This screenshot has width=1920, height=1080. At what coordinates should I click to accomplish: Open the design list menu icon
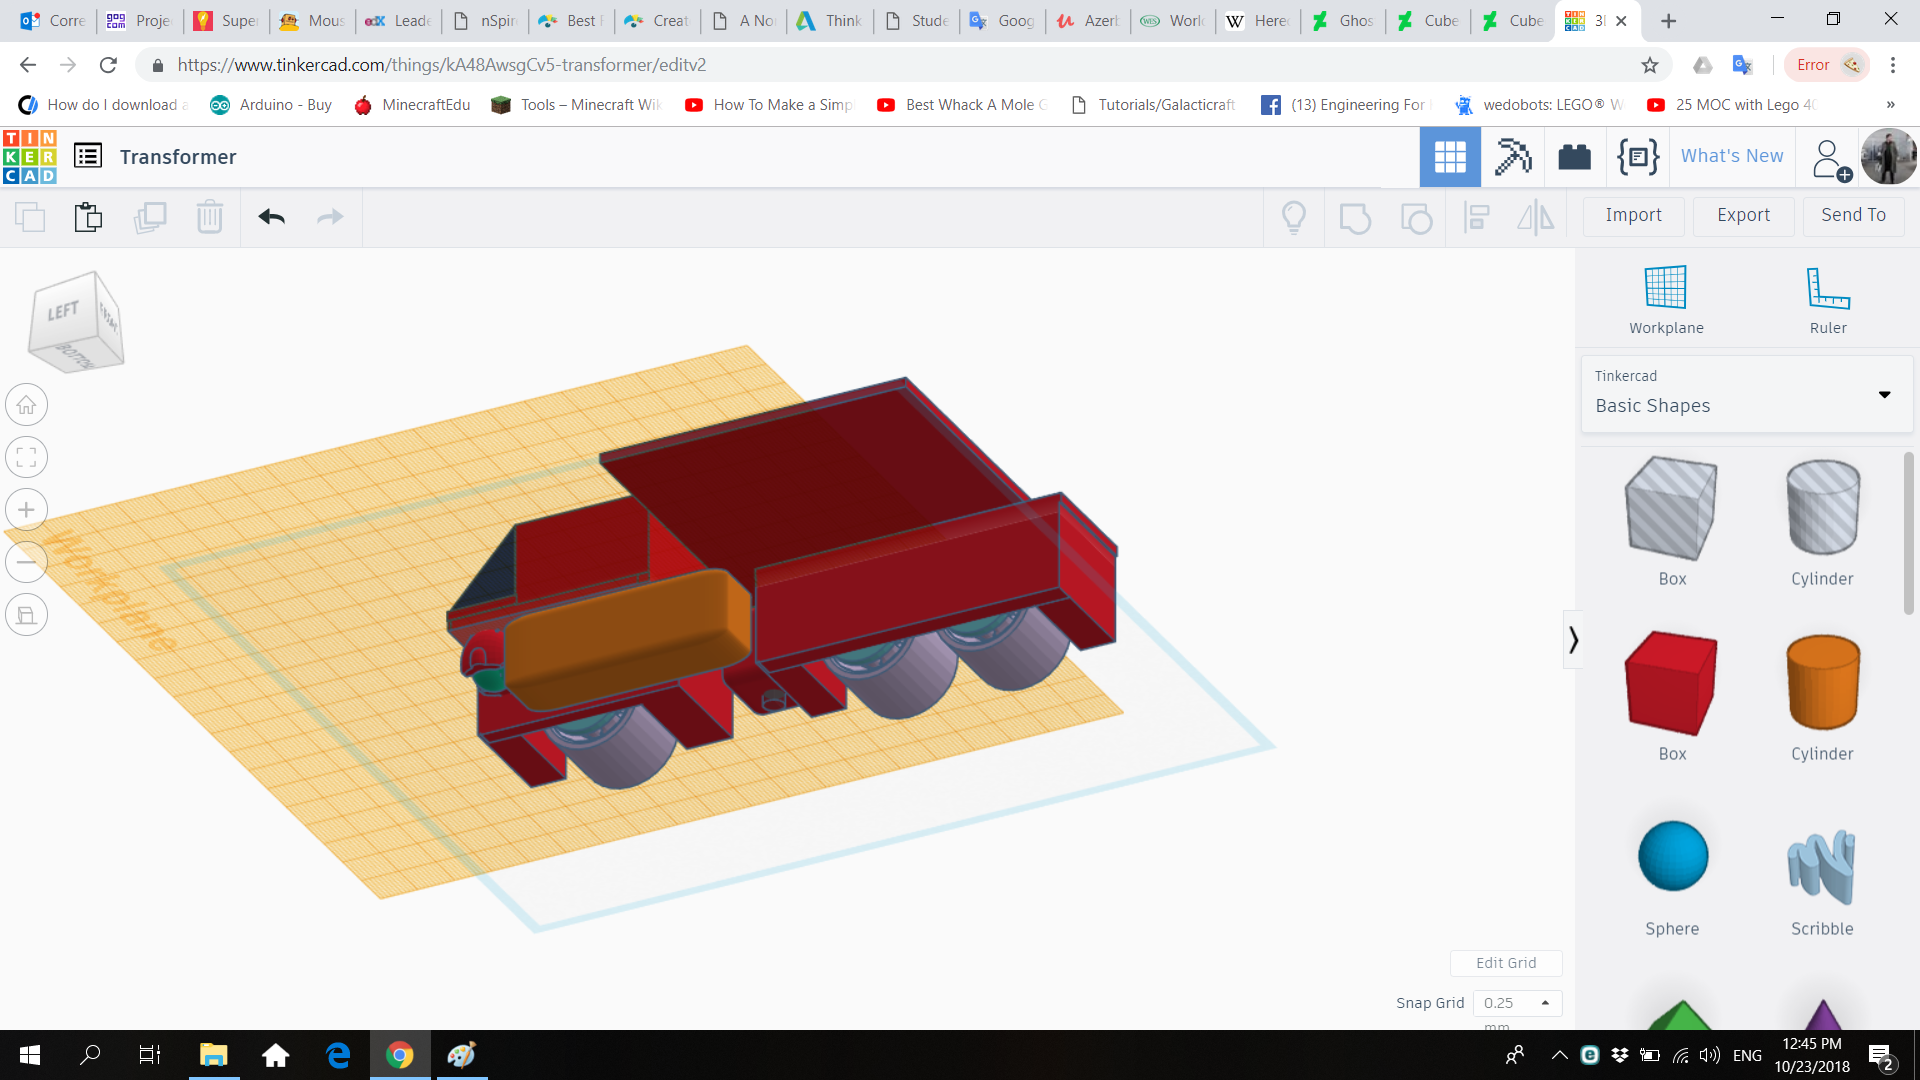[88, 157]
